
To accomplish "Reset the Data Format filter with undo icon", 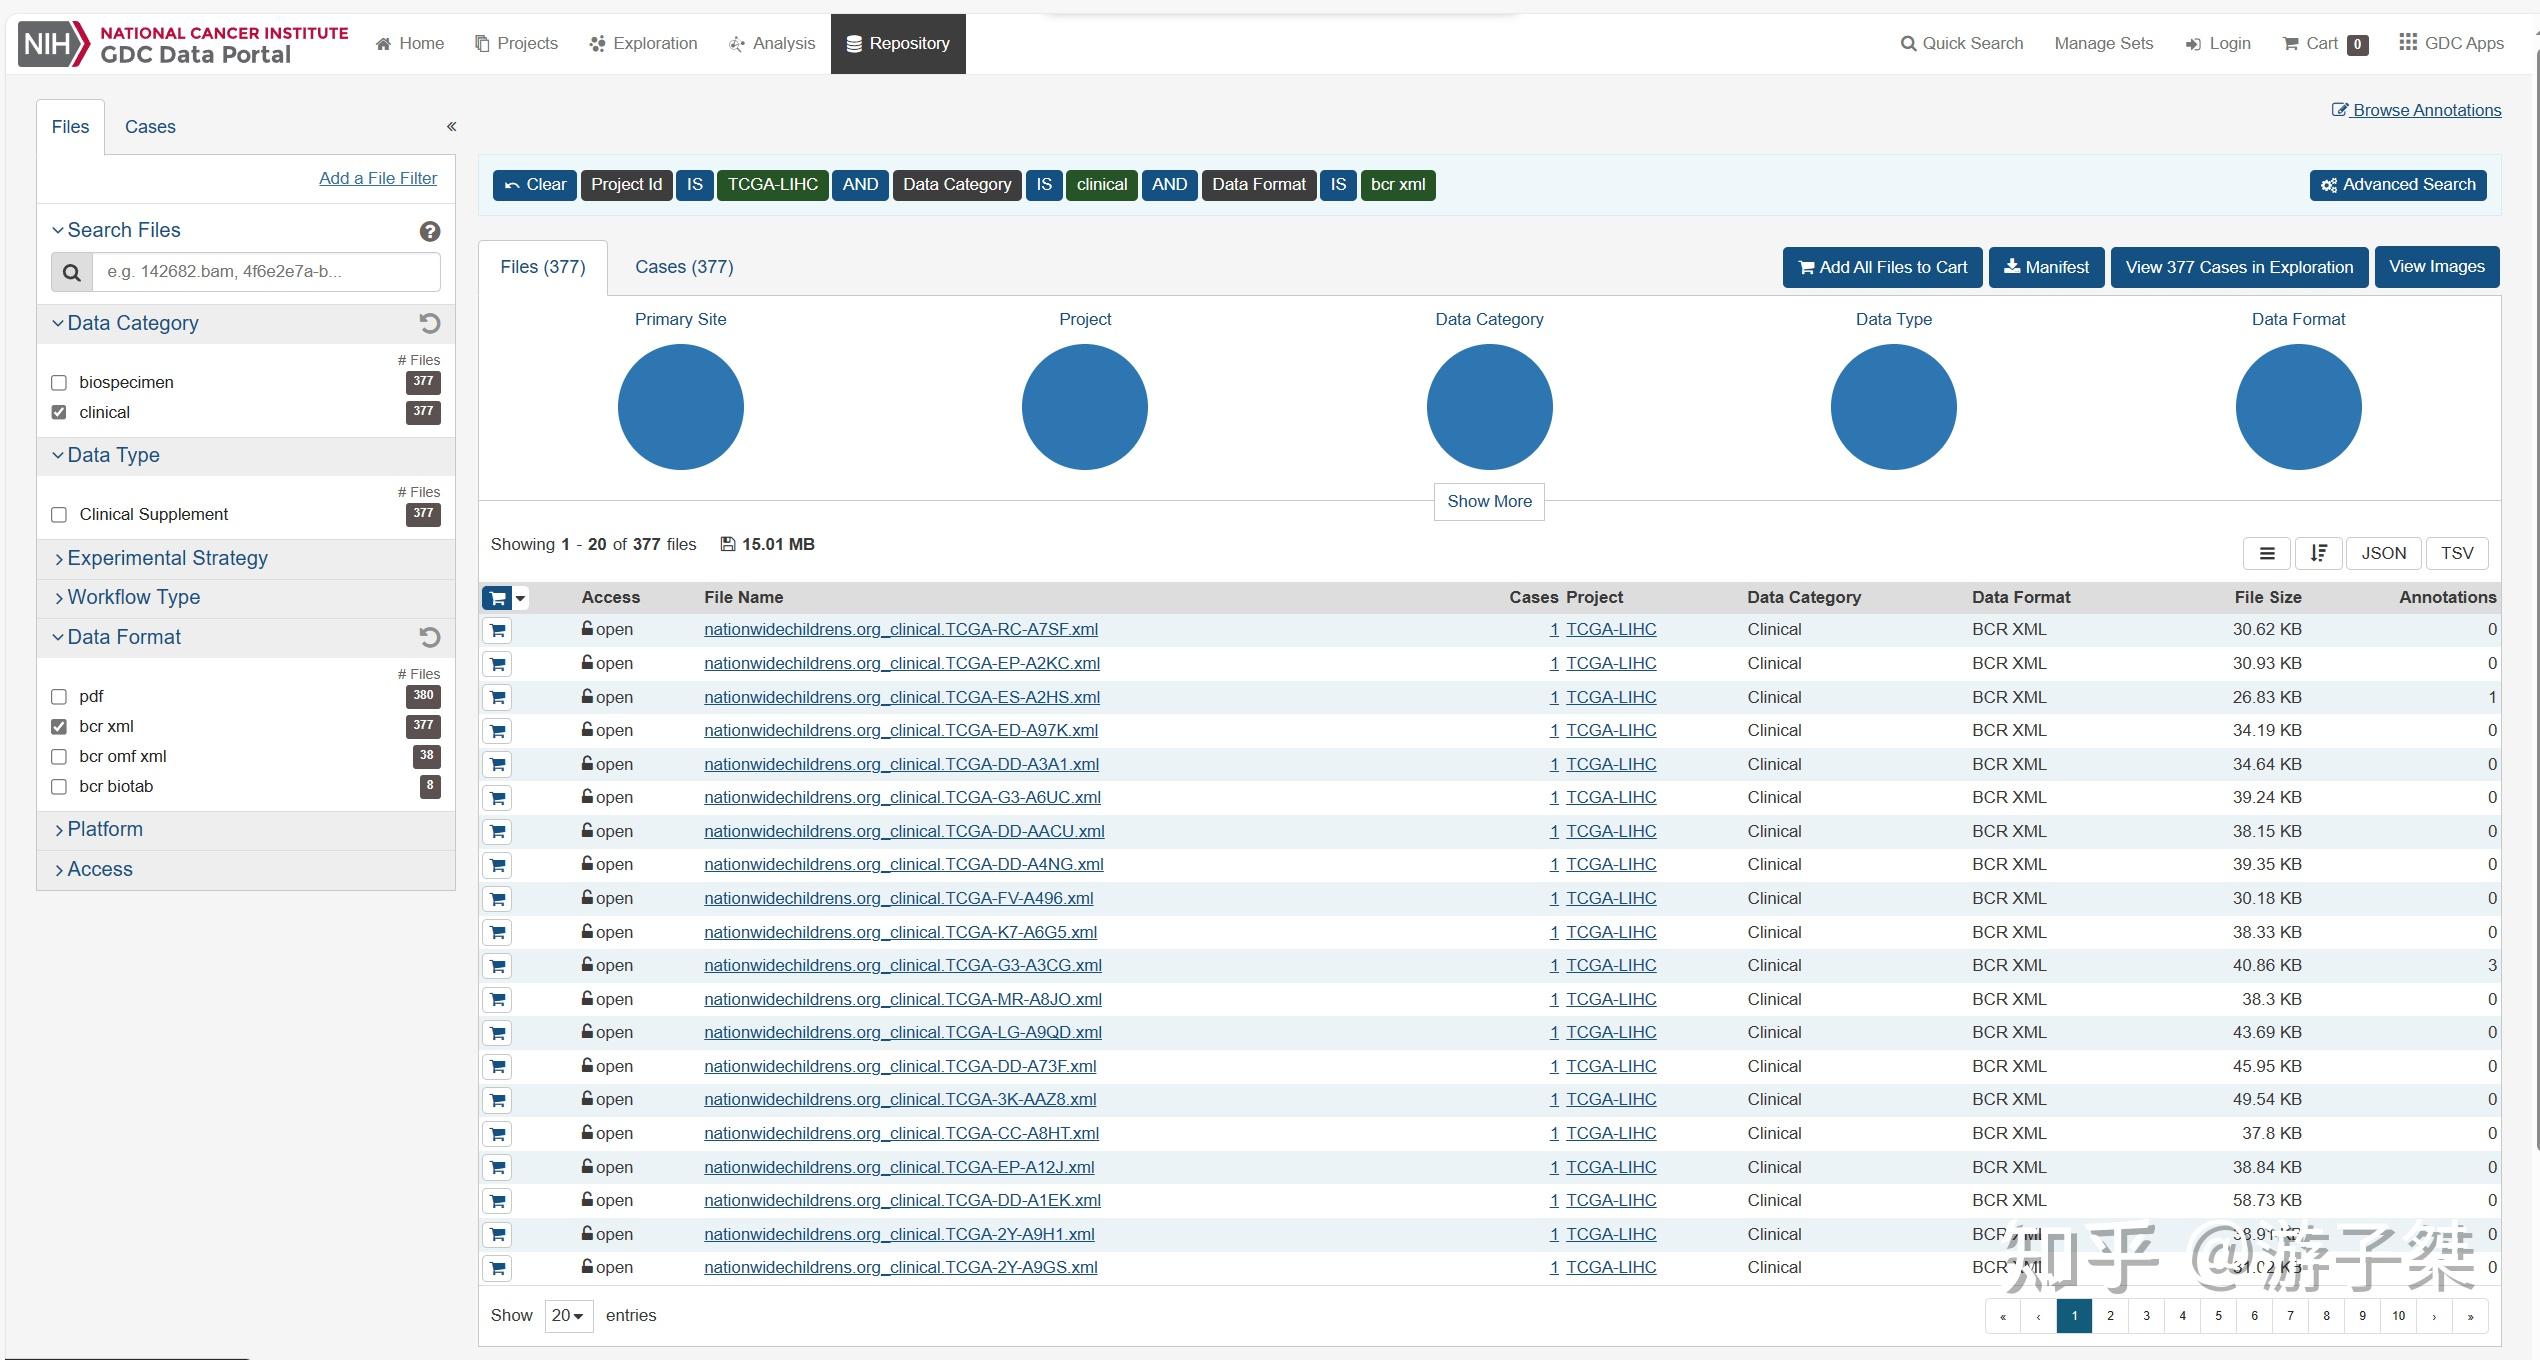I will [x=429, y=637].
